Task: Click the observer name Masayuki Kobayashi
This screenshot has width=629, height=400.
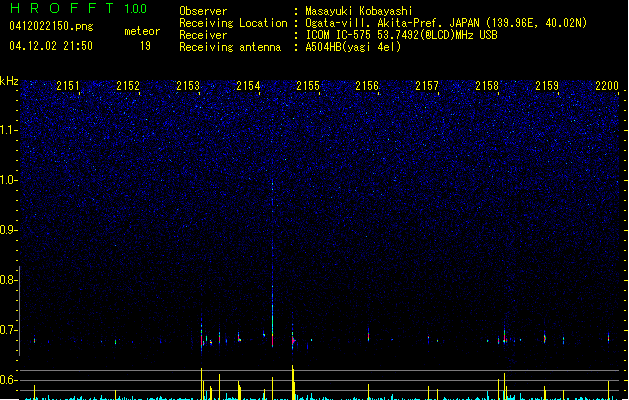Action: coord(359,11)
